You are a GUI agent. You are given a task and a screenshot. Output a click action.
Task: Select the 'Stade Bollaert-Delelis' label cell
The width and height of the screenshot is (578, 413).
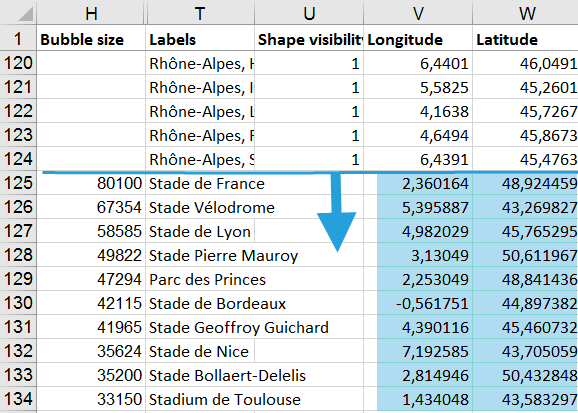pyautogui.click(x=200, y=375)
